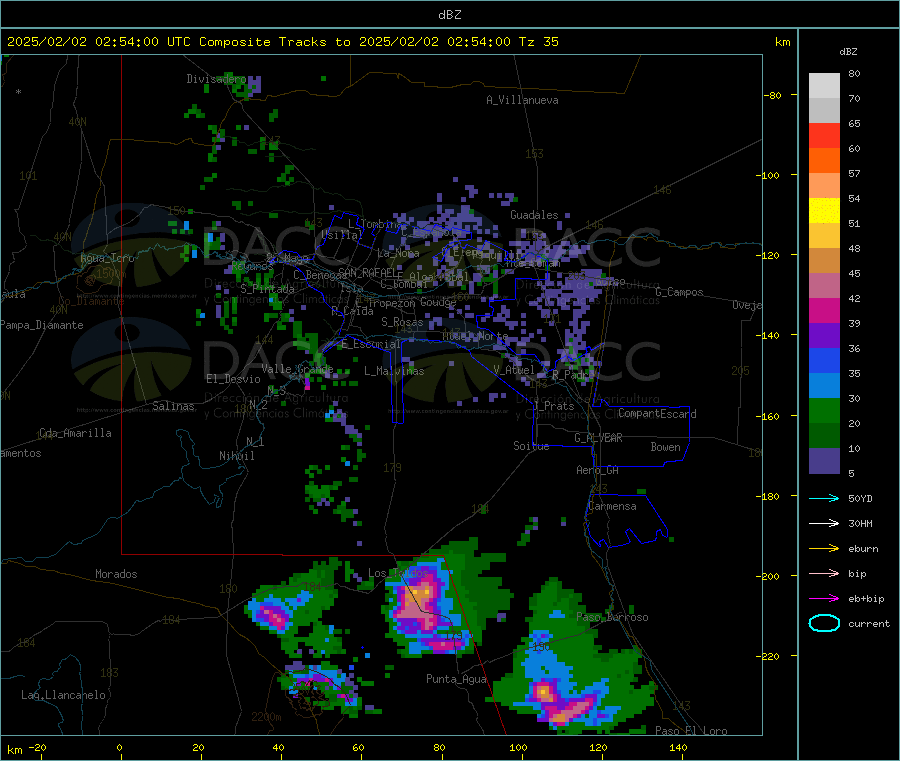Viewport: 900px width, 761px height.
Task: Click the SAN_RAFAEL city label
Action: [x=367, y=272]
